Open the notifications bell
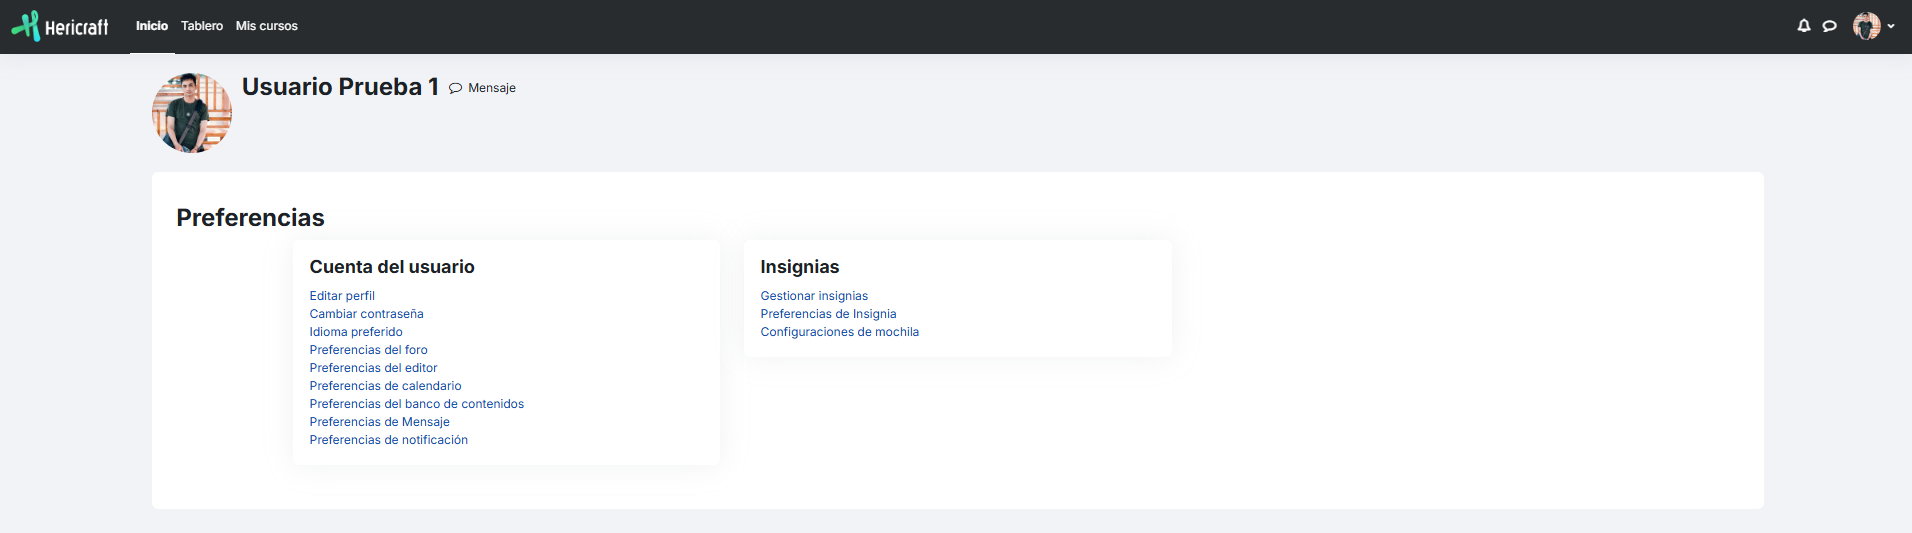The height and width of the screenshot is (533, 1912). [x=1804, y=26]
